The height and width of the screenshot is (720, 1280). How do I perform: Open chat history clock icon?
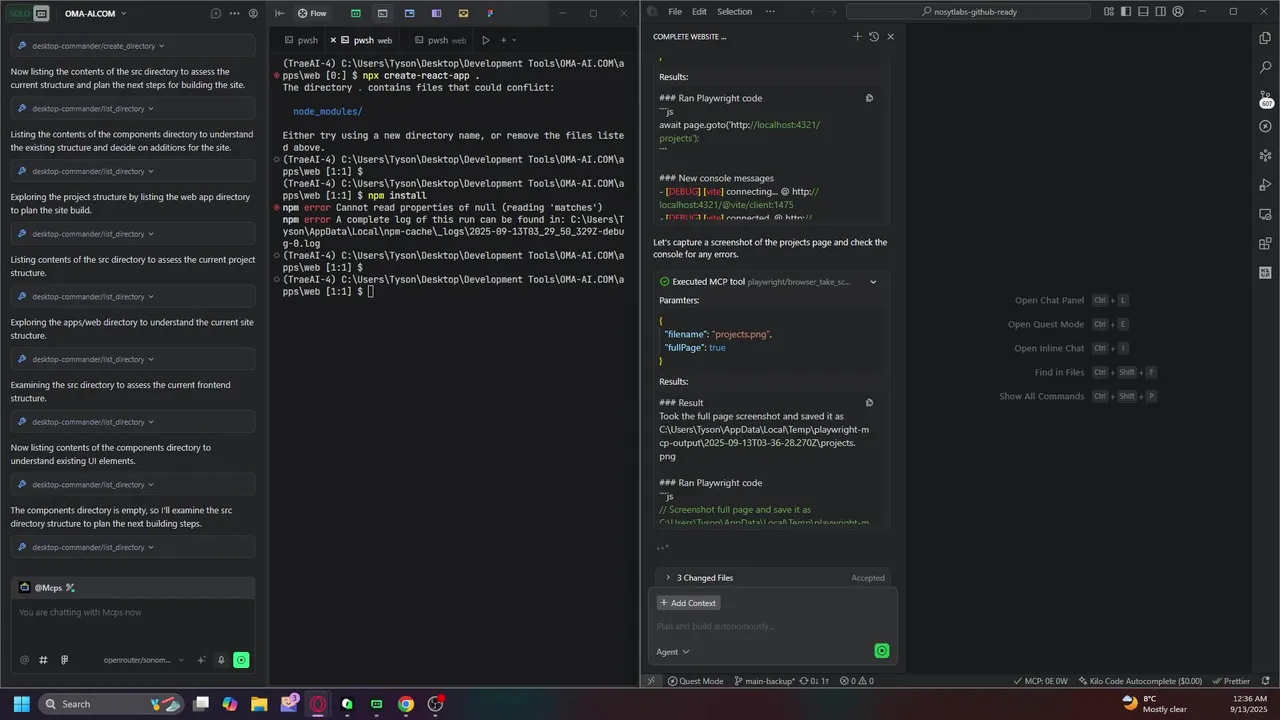[x=874, y=36]
